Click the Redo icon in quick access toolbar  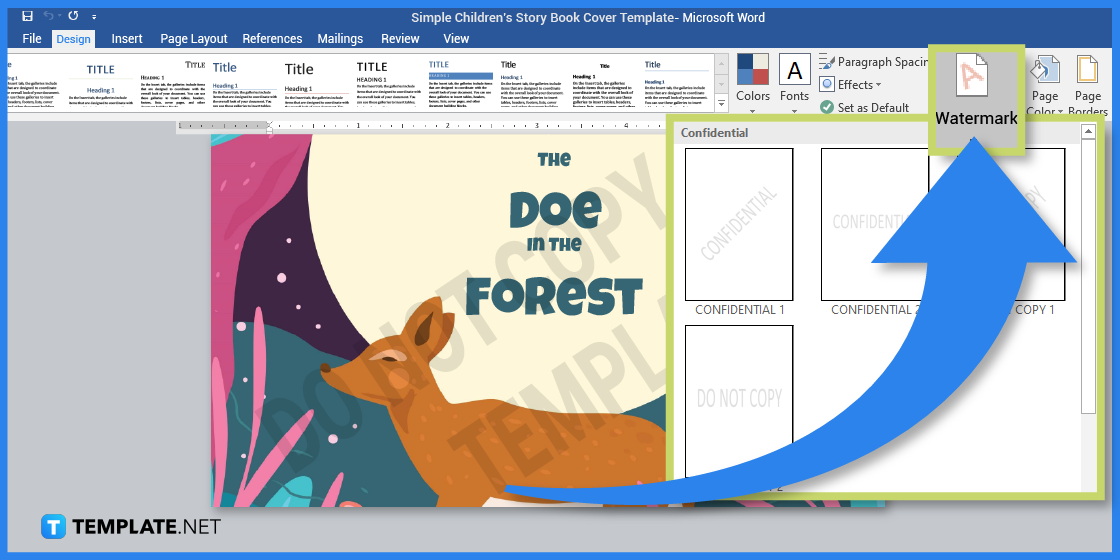pyautogui.click(x=73, y=16)
